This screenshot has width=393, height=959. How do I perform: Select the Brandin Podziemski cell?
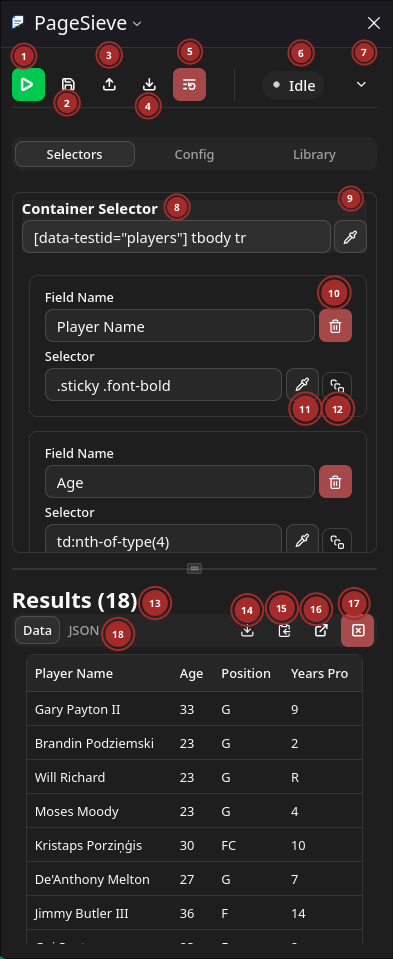[94, 743]
